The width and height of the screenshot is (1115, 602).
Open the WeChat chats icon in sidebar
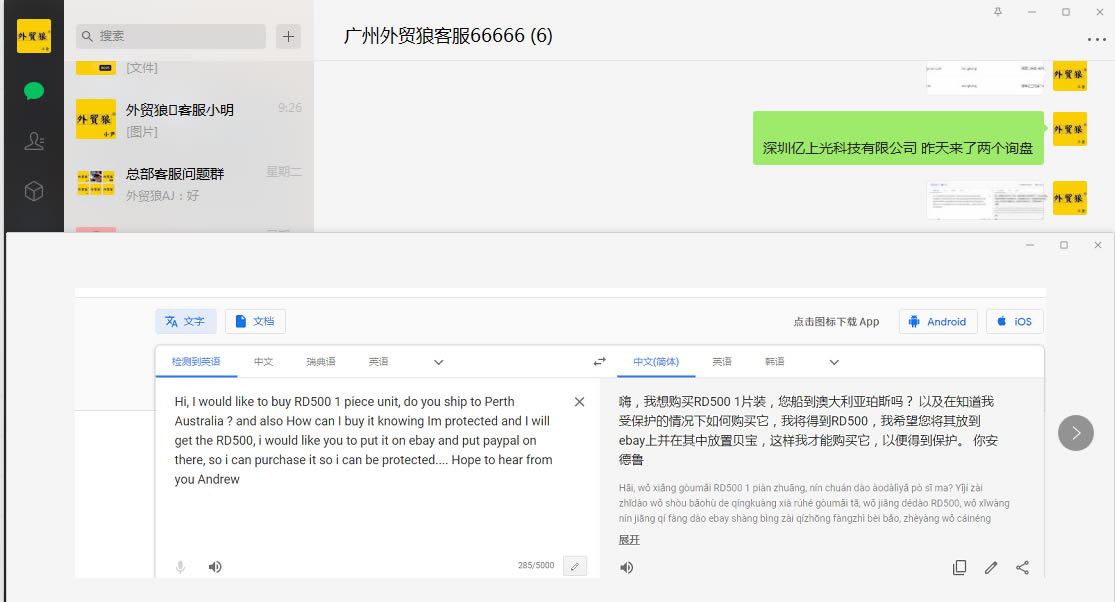[x=34, y=91]
